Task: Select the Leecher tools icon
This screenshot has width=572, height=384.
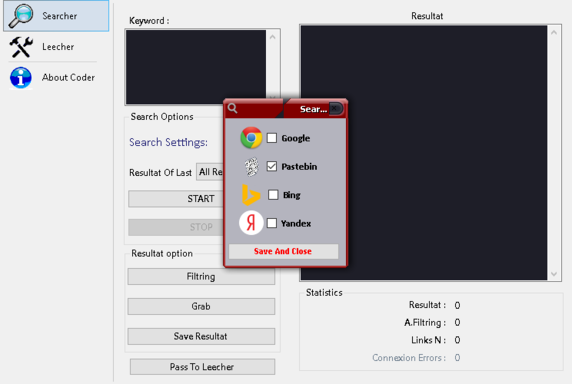Action: 21,47
